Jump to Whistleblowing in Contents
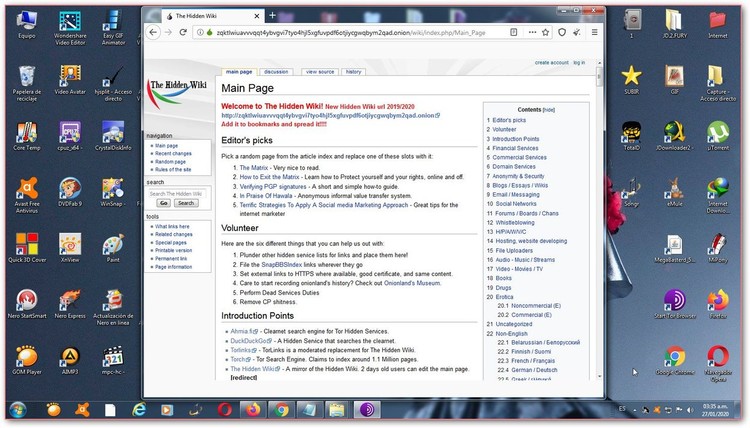 click(515, 223)
